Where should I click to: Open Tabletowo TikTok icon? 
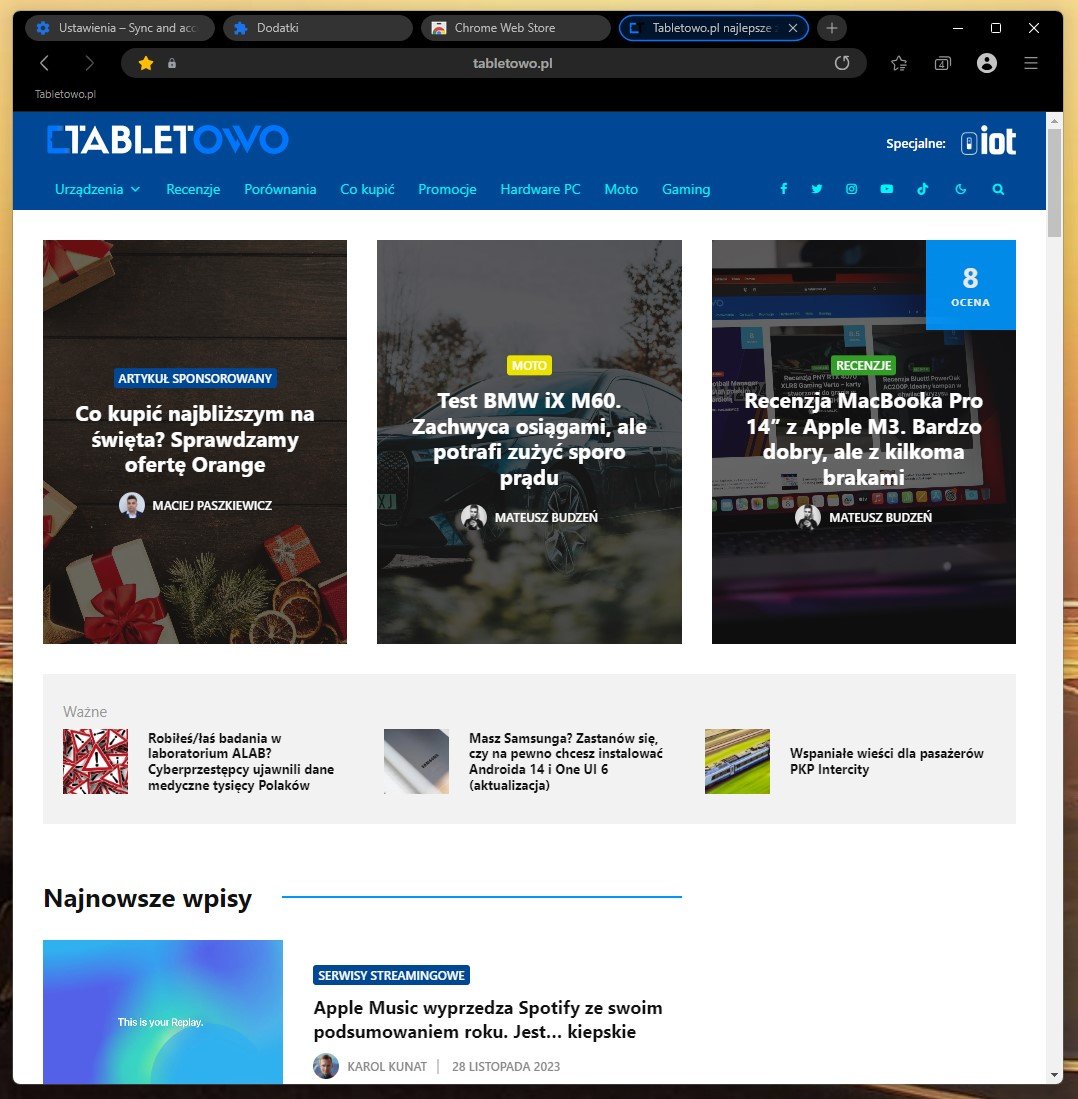(923, 189)
